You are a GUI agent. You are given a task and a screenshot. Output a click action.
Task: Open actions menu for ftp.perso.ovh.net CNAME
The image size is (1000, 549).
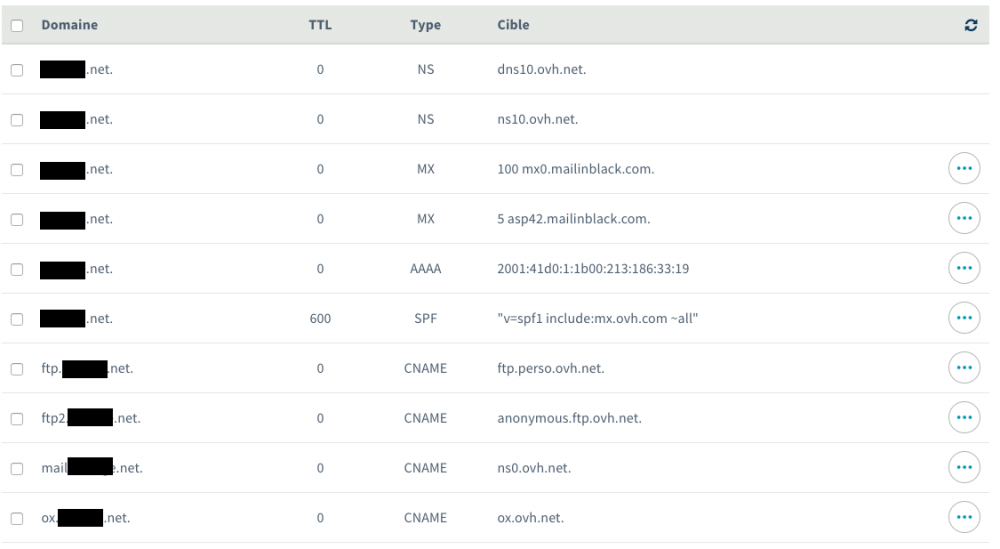pyautogui.click(x=963, y=368)
